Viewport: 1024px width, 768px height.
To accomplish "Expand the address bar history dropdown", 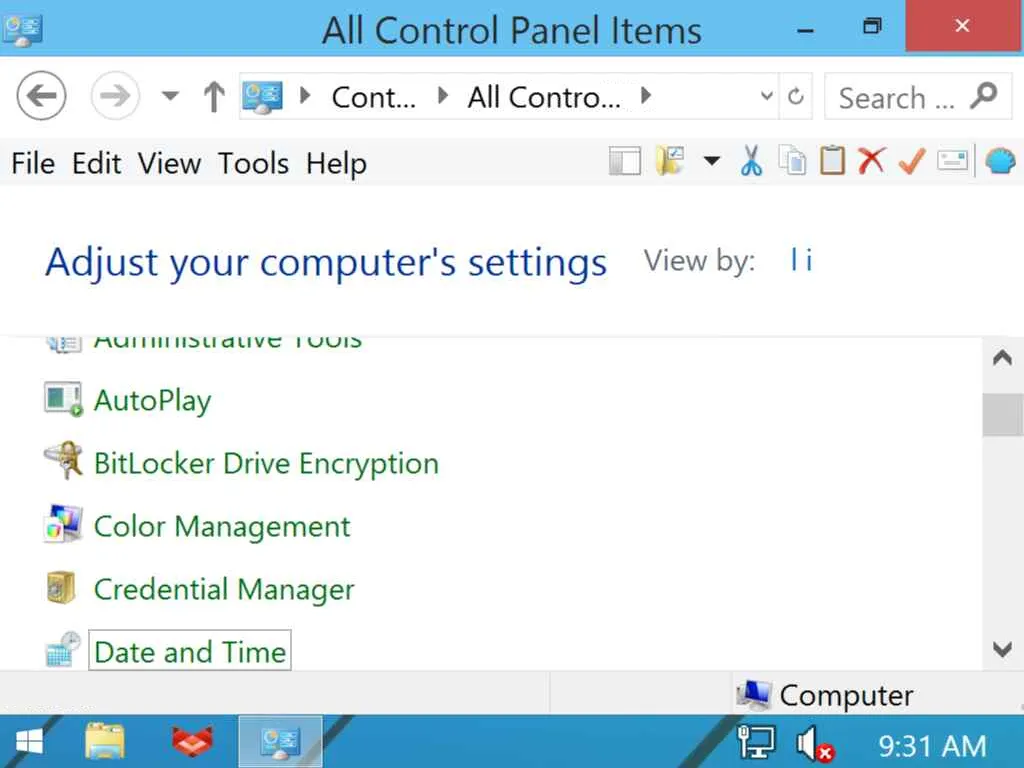I will pyautogui.click(x=767, y=97).
